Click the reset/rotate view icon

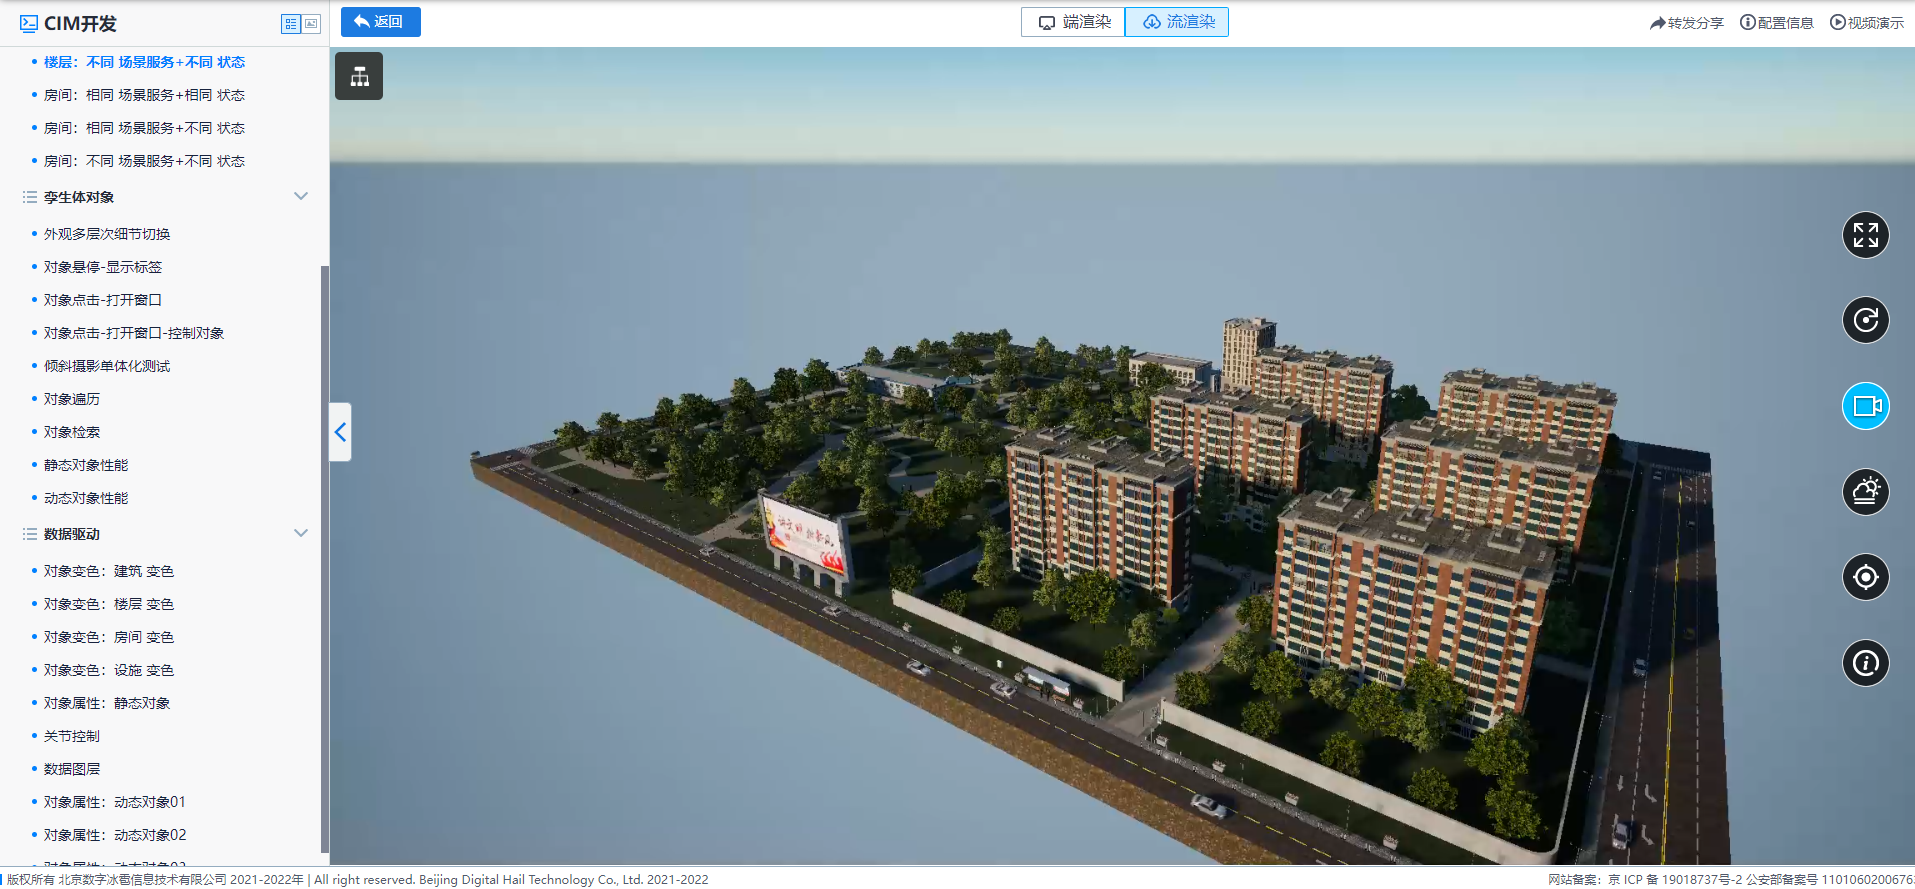click(1865, 320)
